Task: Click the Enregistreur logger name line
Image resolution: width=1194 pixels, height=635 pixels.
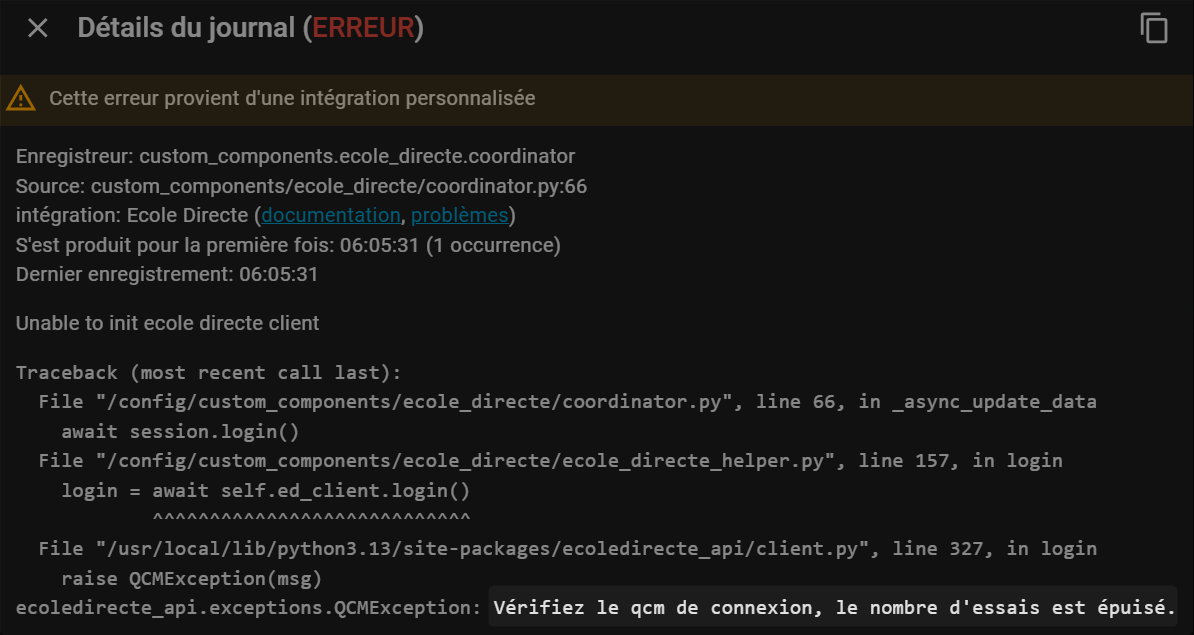Action: 295,157
